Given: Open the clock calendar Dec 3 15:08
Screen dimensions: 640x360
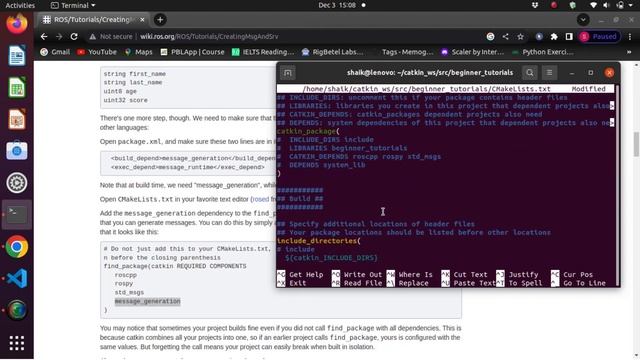Looking at the screenshot, I should [337, 5].
